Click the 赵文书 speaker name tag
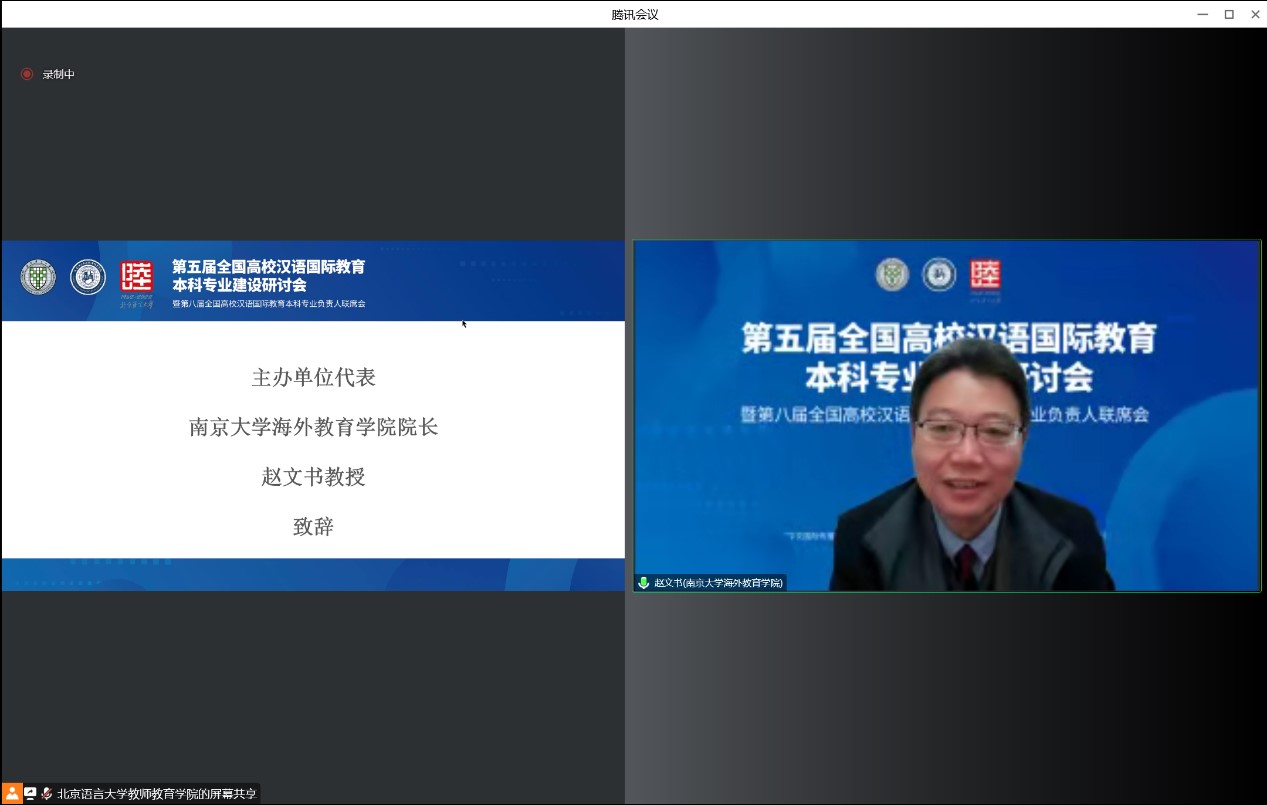This screenshot has width=1267, height=805. coord(718,582)
